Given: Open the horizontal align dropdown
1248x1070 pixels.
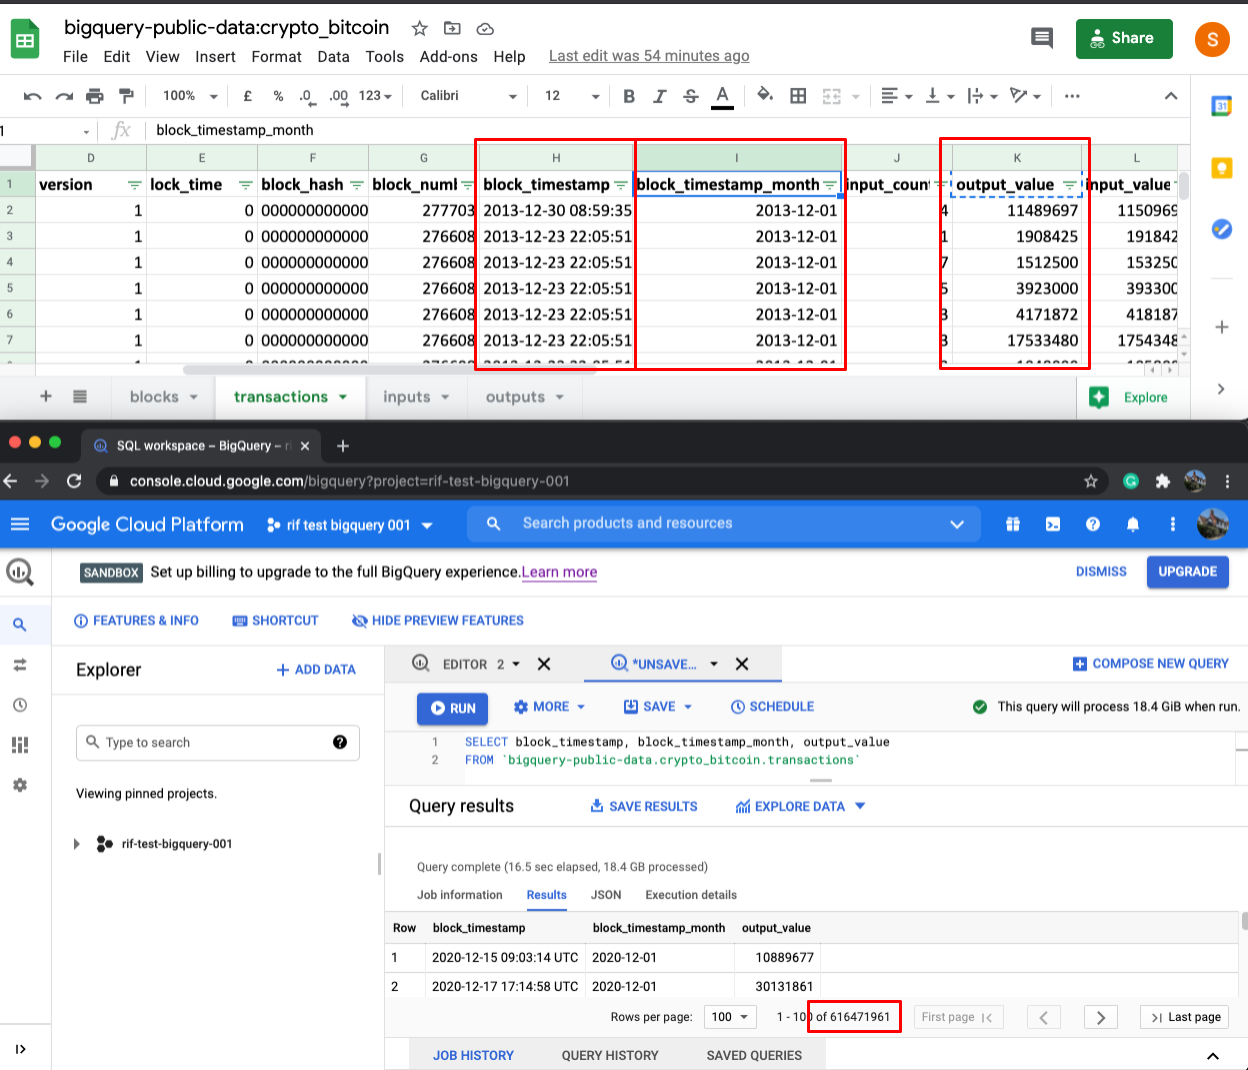Looking at the screenshot, I should [897, 96].
